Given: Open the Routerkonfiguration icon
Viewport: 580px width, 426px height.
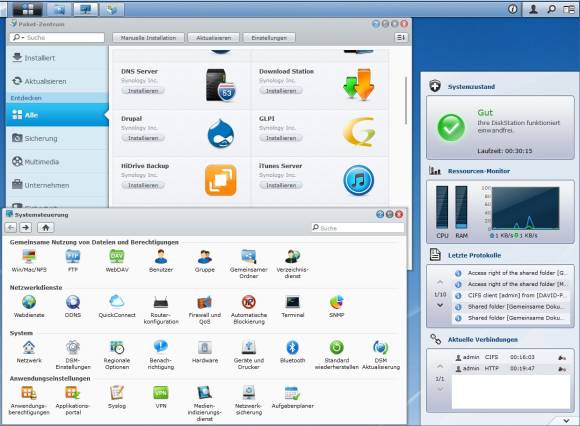Looking at the screenshot, I should point(161,302).
